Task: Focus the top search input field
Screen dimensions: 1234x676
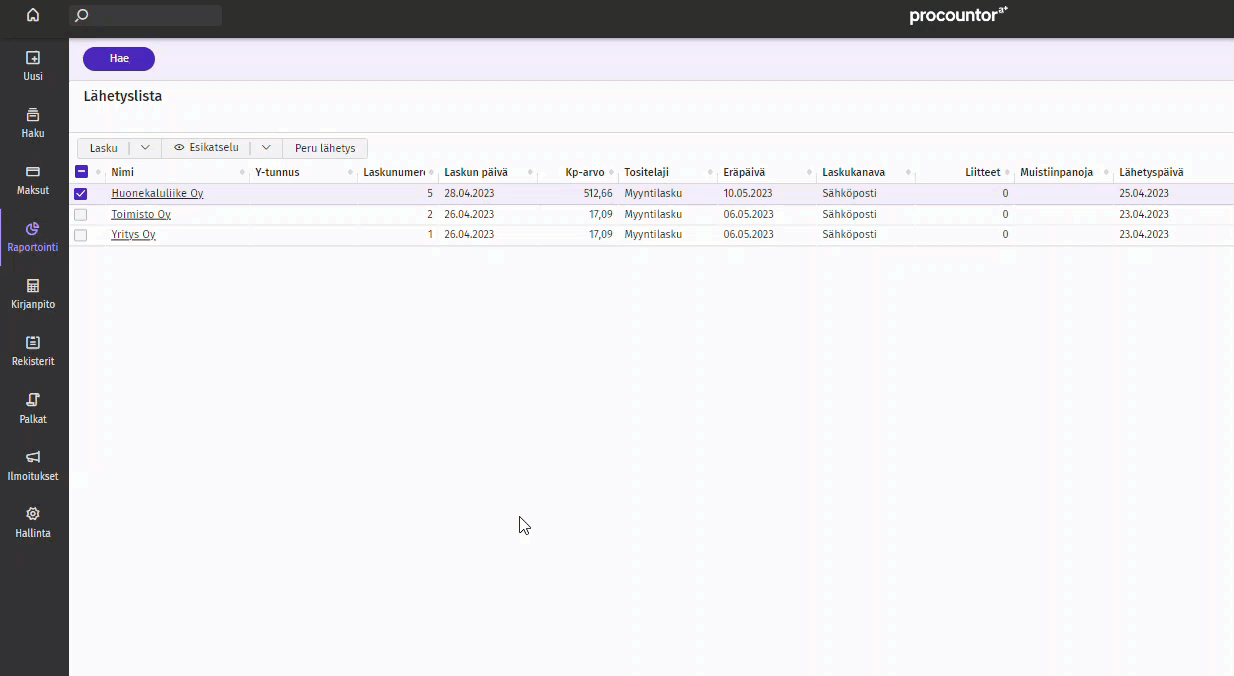Action: coord(146,16)
